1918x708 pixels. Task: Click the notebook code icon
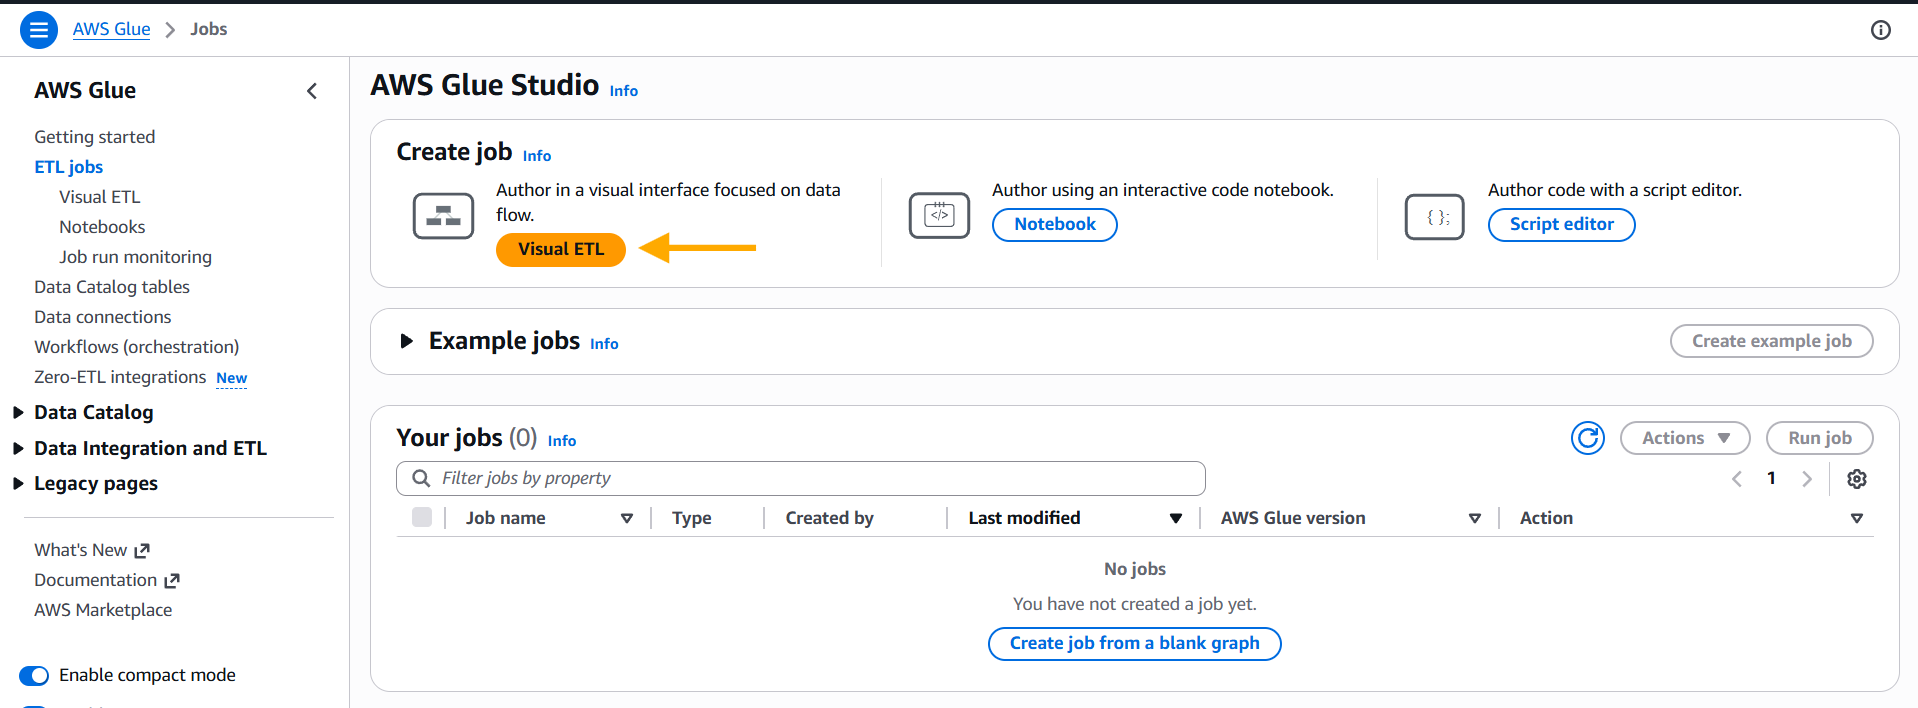pos(939,215)
